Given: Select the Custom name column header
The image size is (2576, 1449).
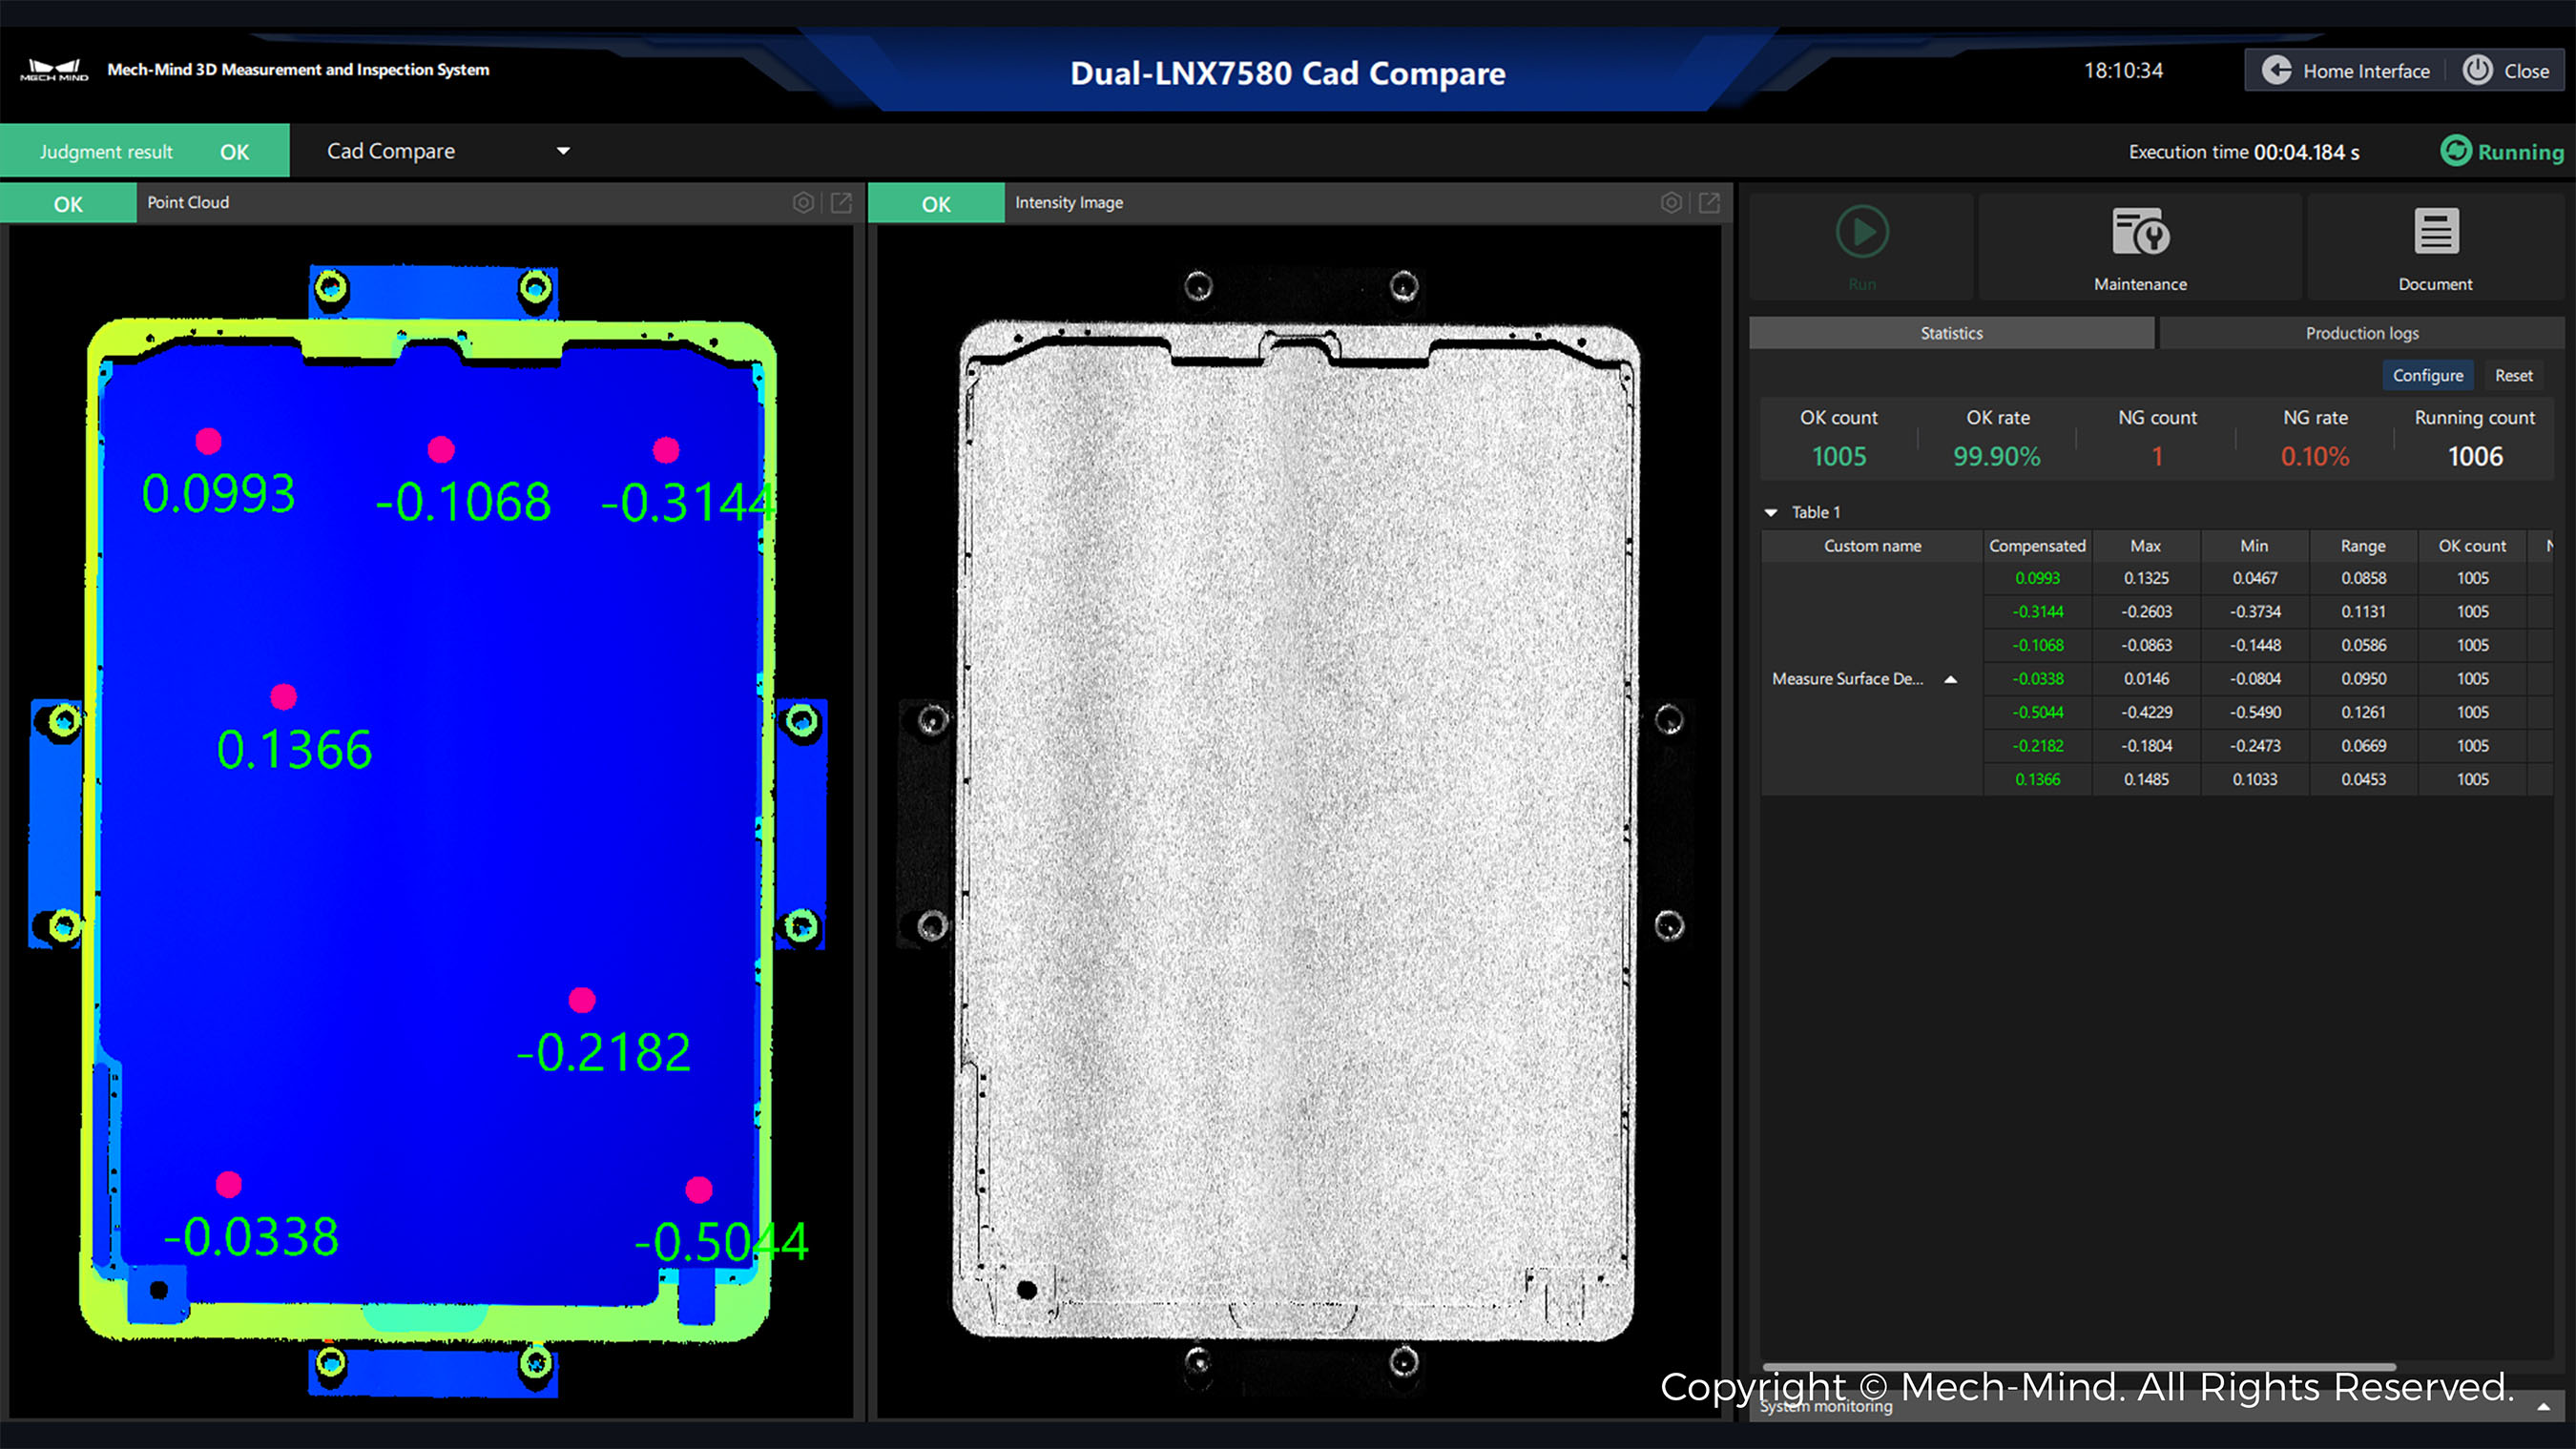Looking at the screenshot, I should pyautogui.click(x=1872, y=546).
